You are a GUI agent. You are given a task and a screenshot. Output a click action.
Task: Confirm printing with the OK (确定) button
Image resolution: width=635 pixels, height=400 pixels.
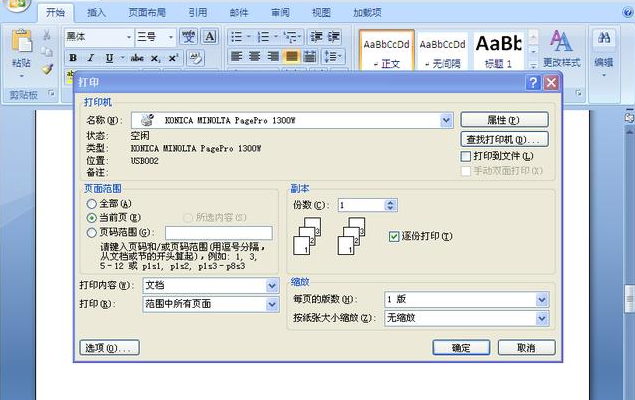pos(461,348)
